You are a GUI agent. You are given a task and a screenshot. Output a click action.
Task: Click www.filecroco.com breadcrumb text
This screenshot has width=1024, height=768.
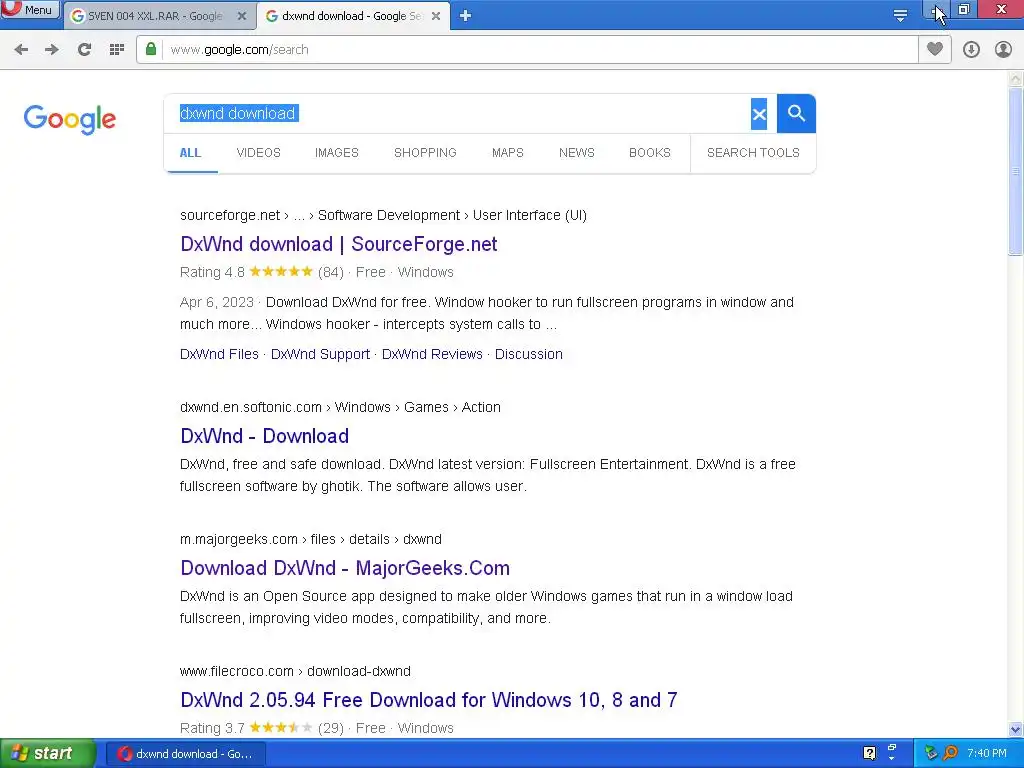[x=236, y=671]
